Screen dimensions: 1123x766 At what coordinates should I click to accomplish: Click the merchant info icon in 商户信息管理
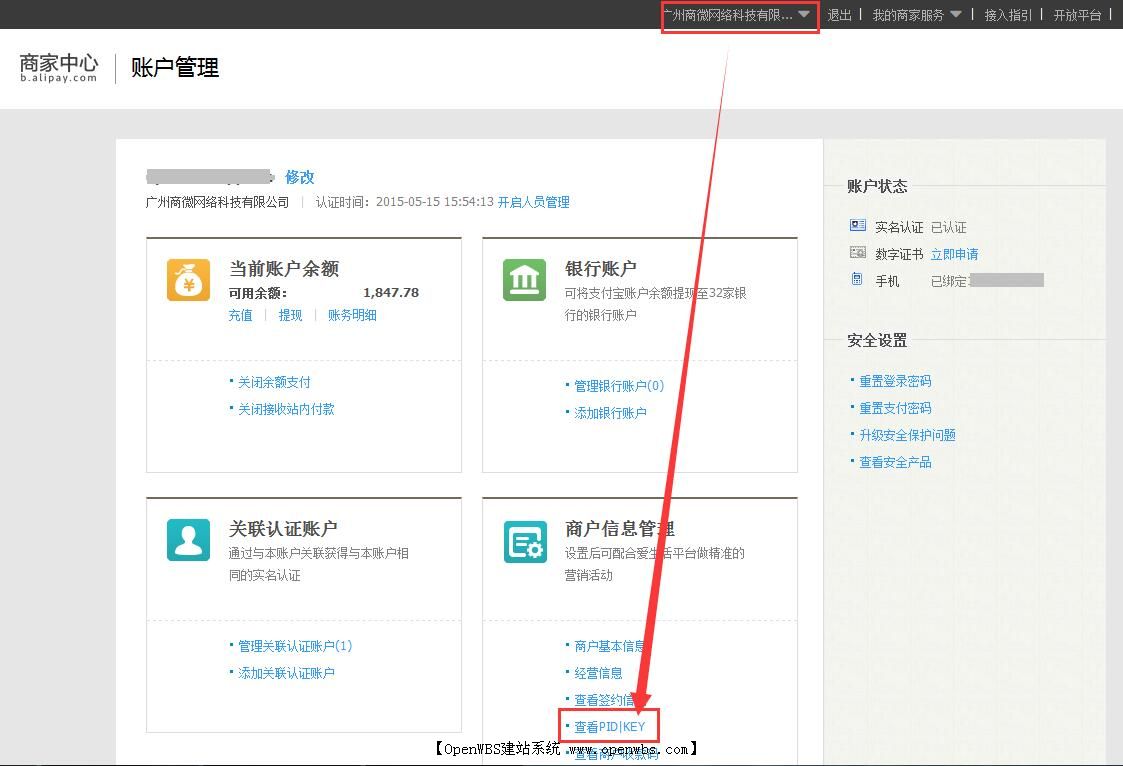click(524, 541)
